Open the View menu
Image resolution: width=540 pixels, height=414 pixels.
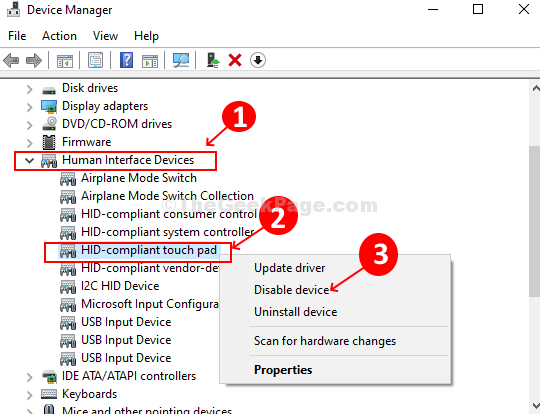tap(105, 36)
